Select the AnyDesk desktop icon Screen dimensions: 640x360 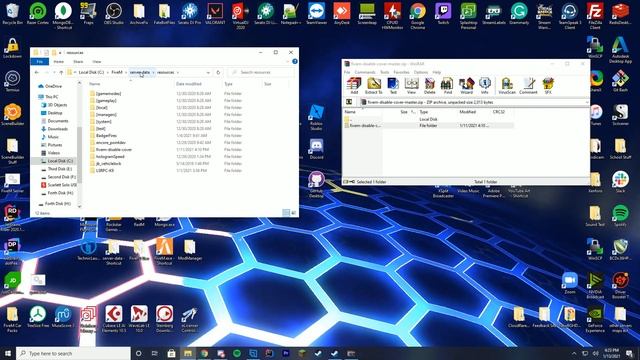click(x=342, y=13)
